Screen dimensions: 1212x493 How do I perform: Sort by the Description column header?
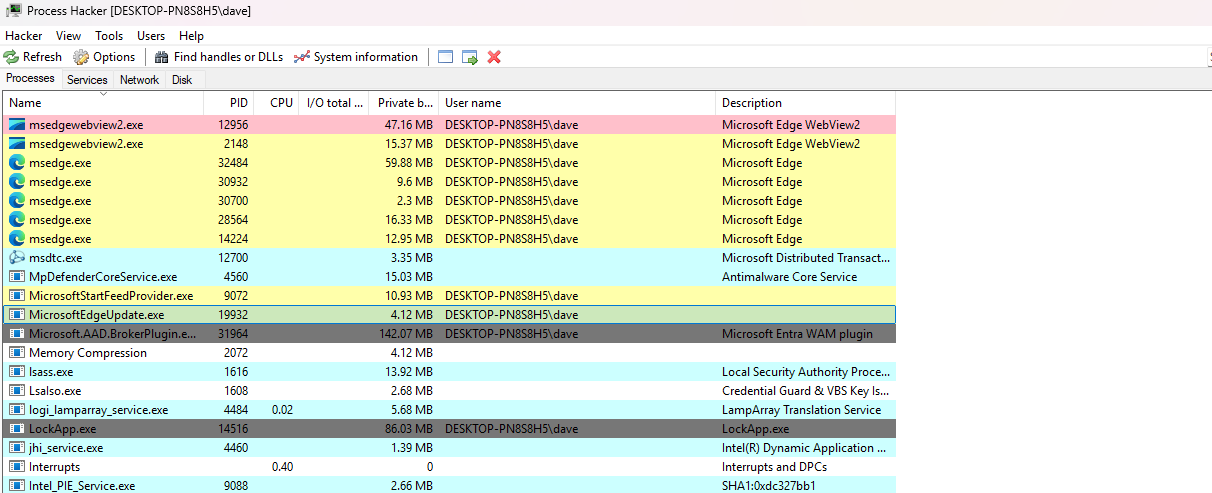pyautogui.click(x=805, y=103)
